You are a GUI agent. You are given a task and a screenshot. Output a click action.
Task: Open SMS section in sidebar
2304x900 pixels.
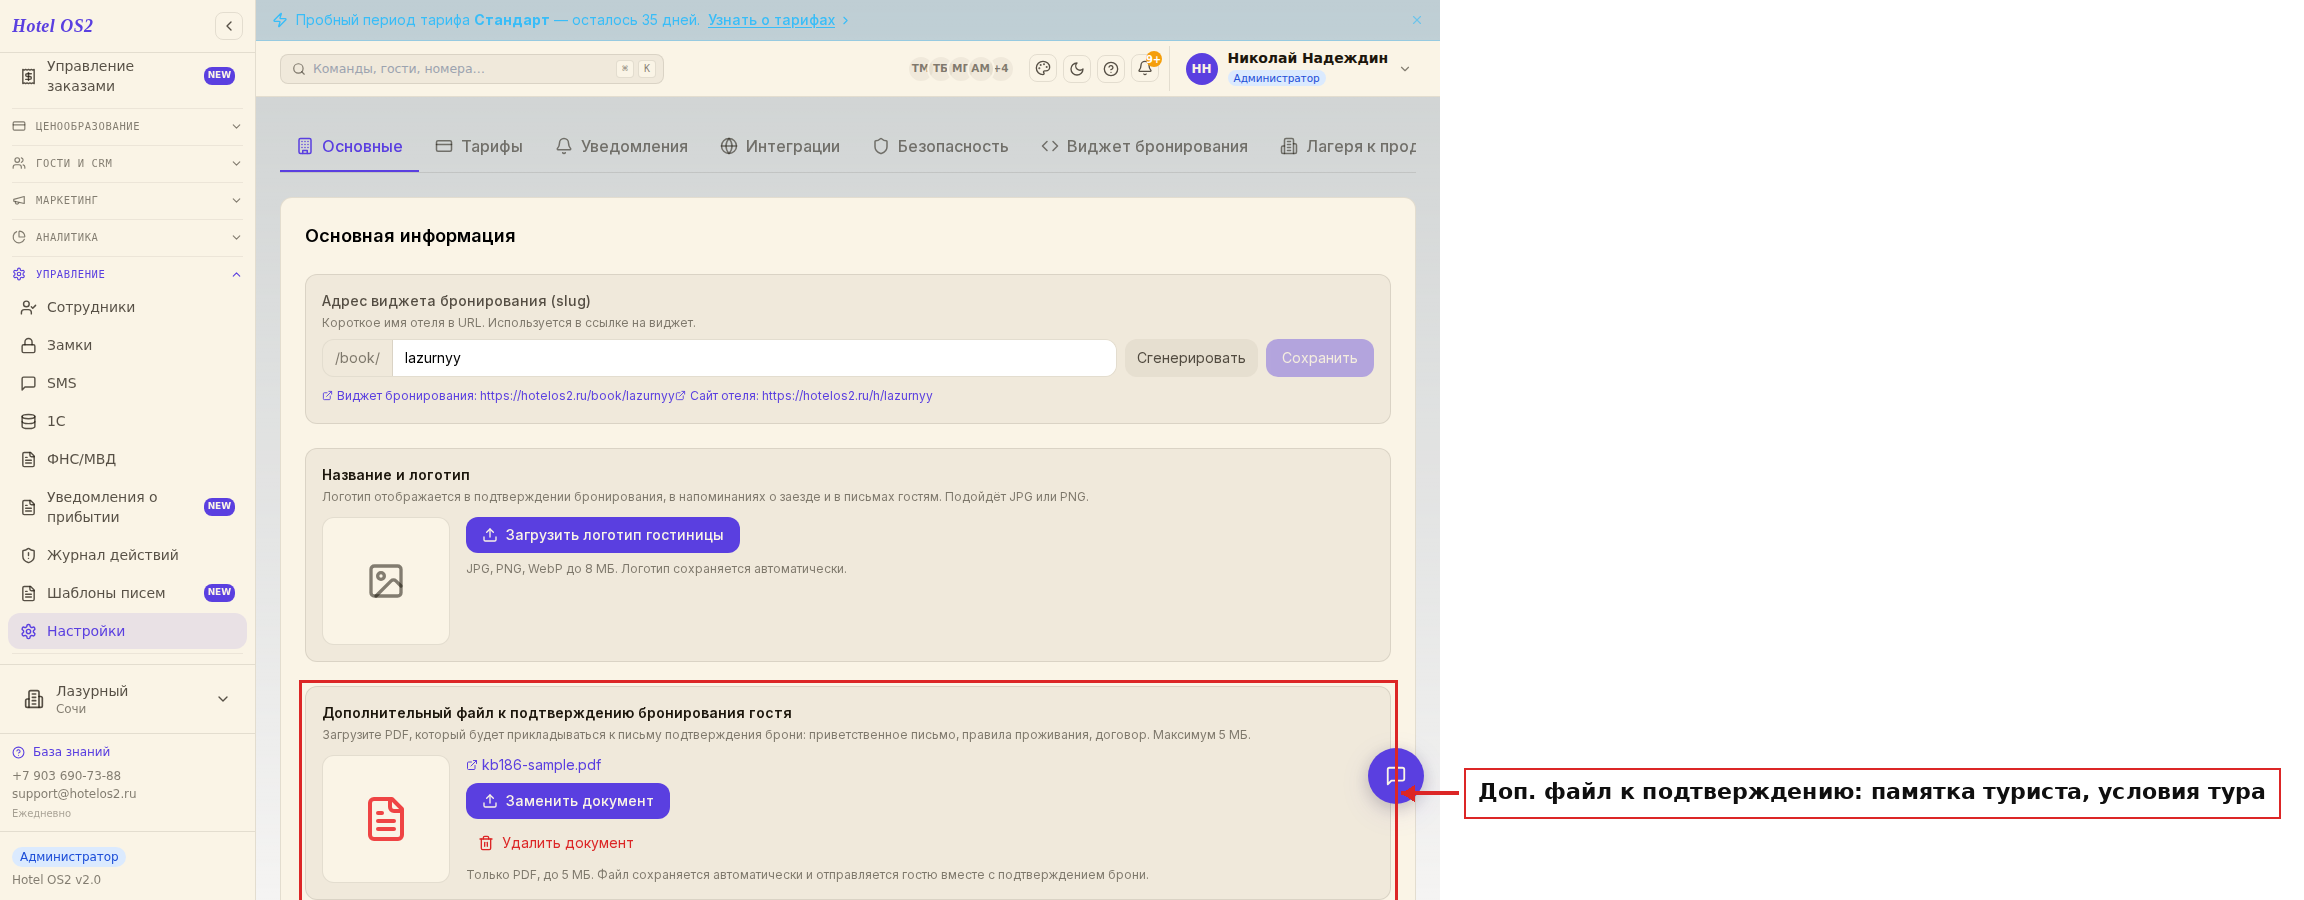tap(127, 383)
